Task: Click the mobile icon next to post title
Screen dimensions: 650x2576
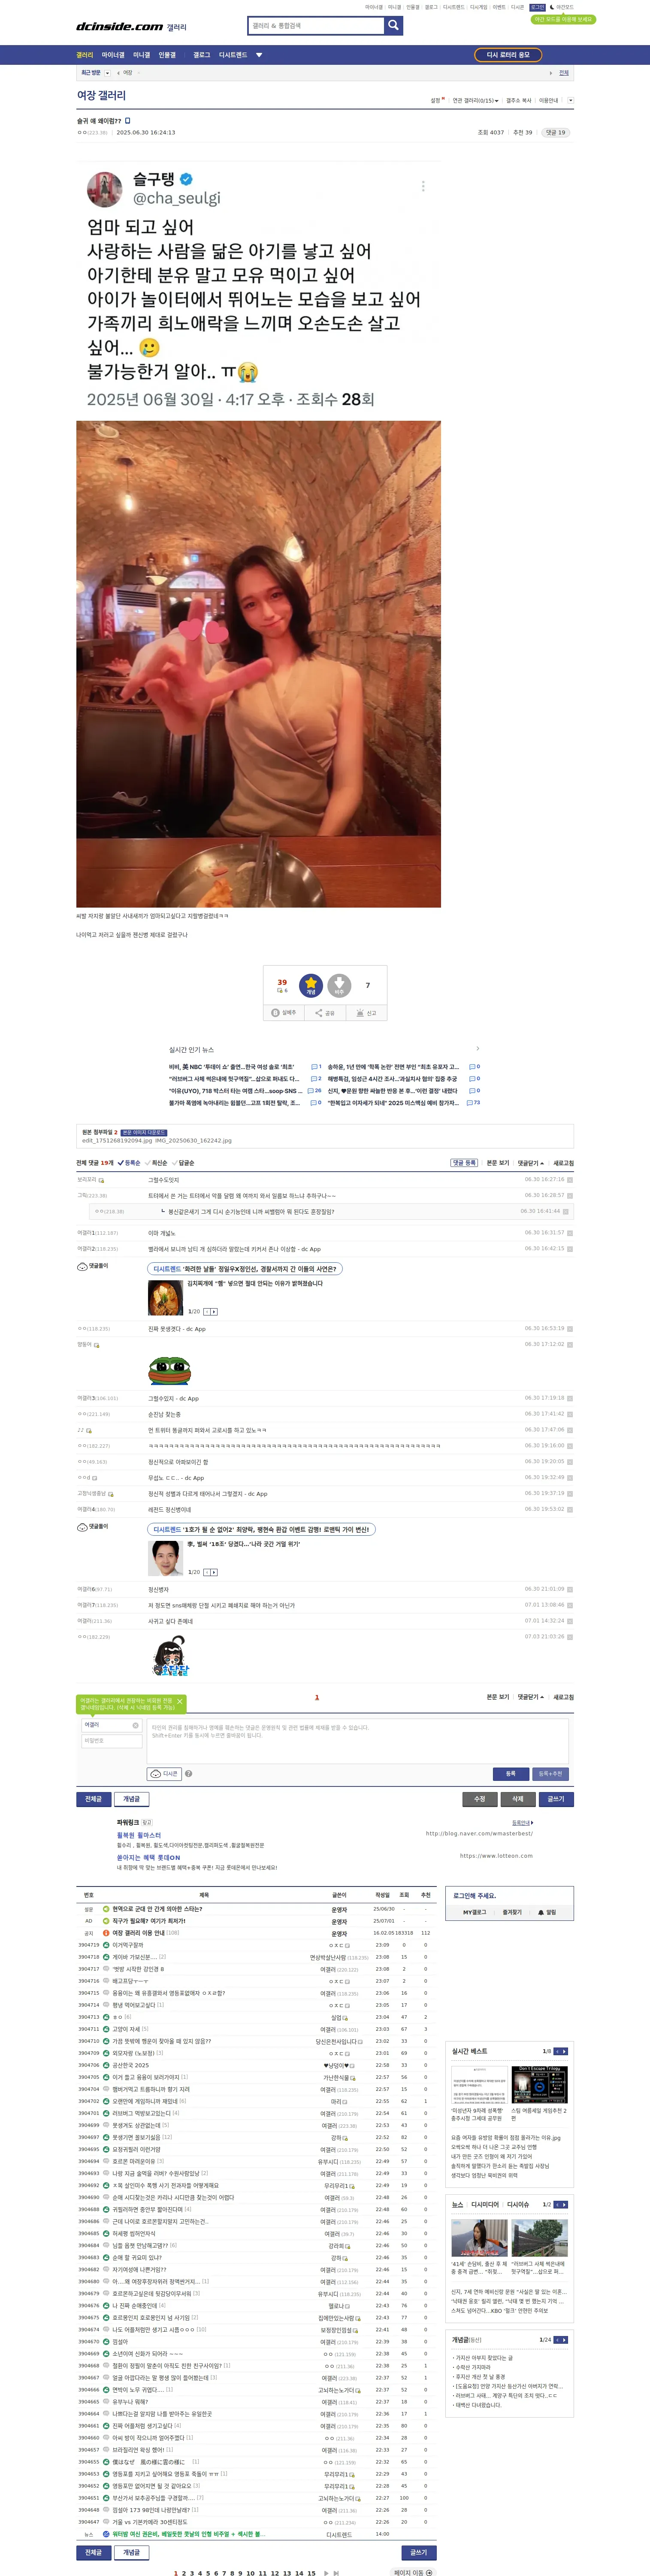Action: (128, 121)
